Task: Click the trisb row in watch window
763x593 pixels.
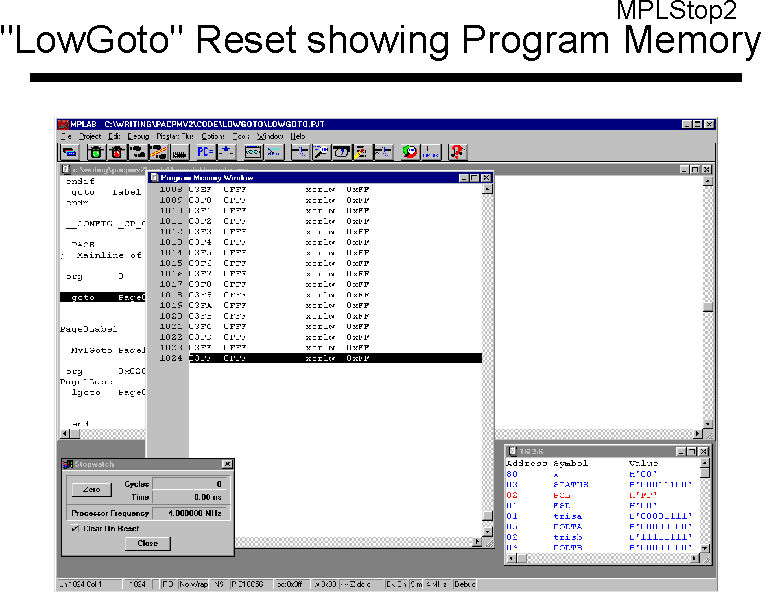Action: pos(603,537)
